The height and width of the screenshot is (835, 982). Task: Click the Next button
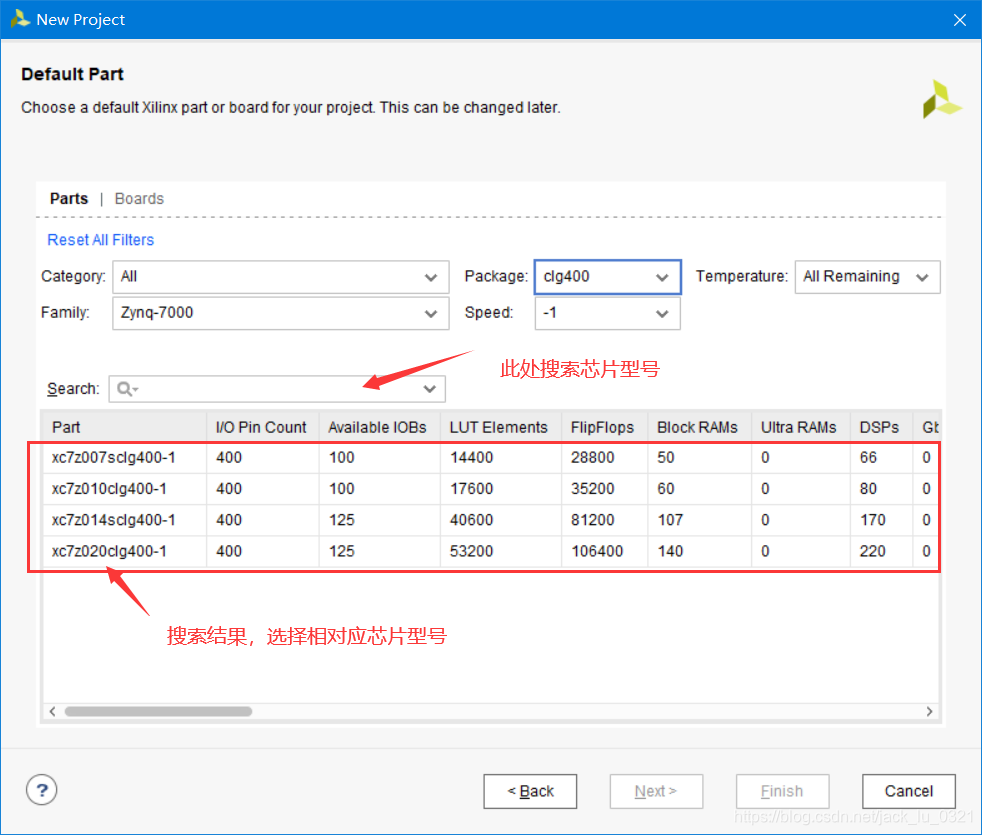pos(656,791)
